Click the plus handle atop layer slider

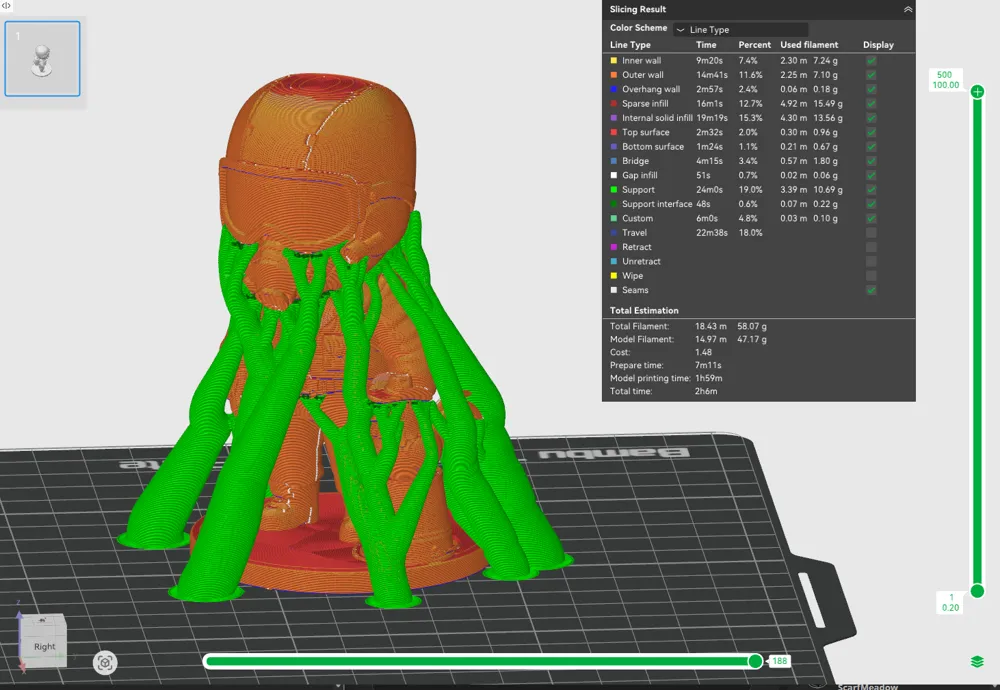coord(977,92)
